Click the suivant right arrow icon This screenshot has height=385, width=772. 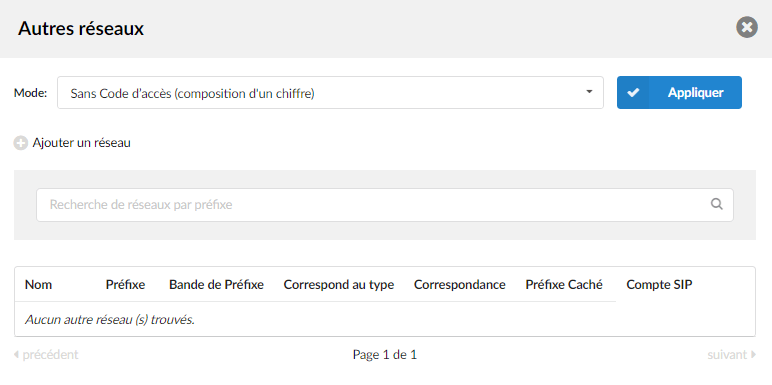(x=753, y=354)
